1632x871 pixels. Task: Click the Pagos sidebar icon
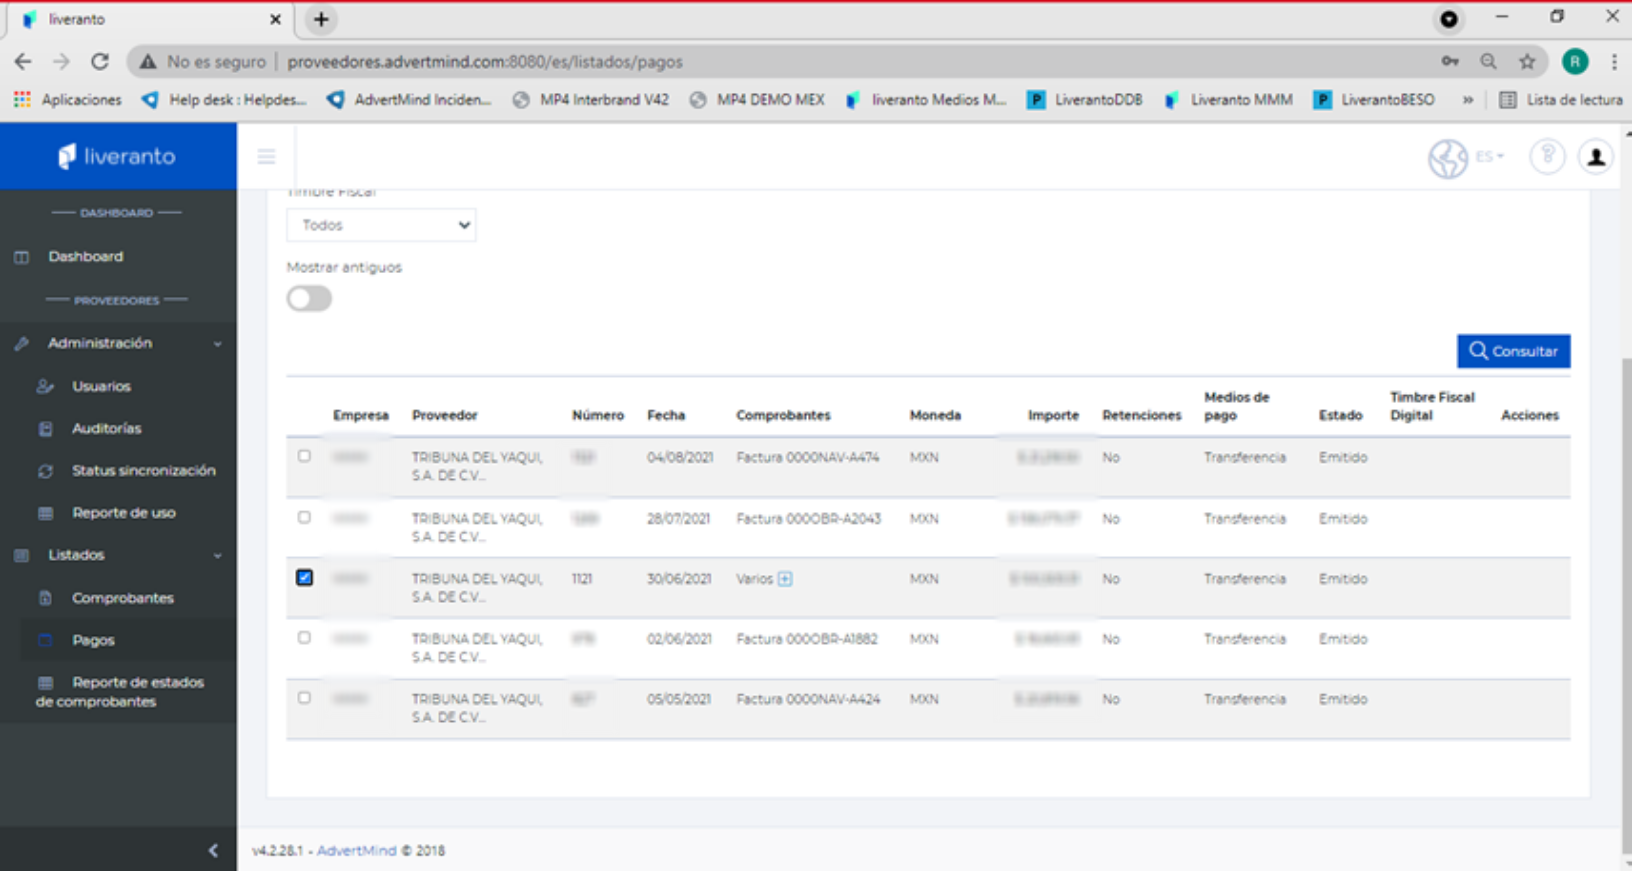click(x=45, y=640)
